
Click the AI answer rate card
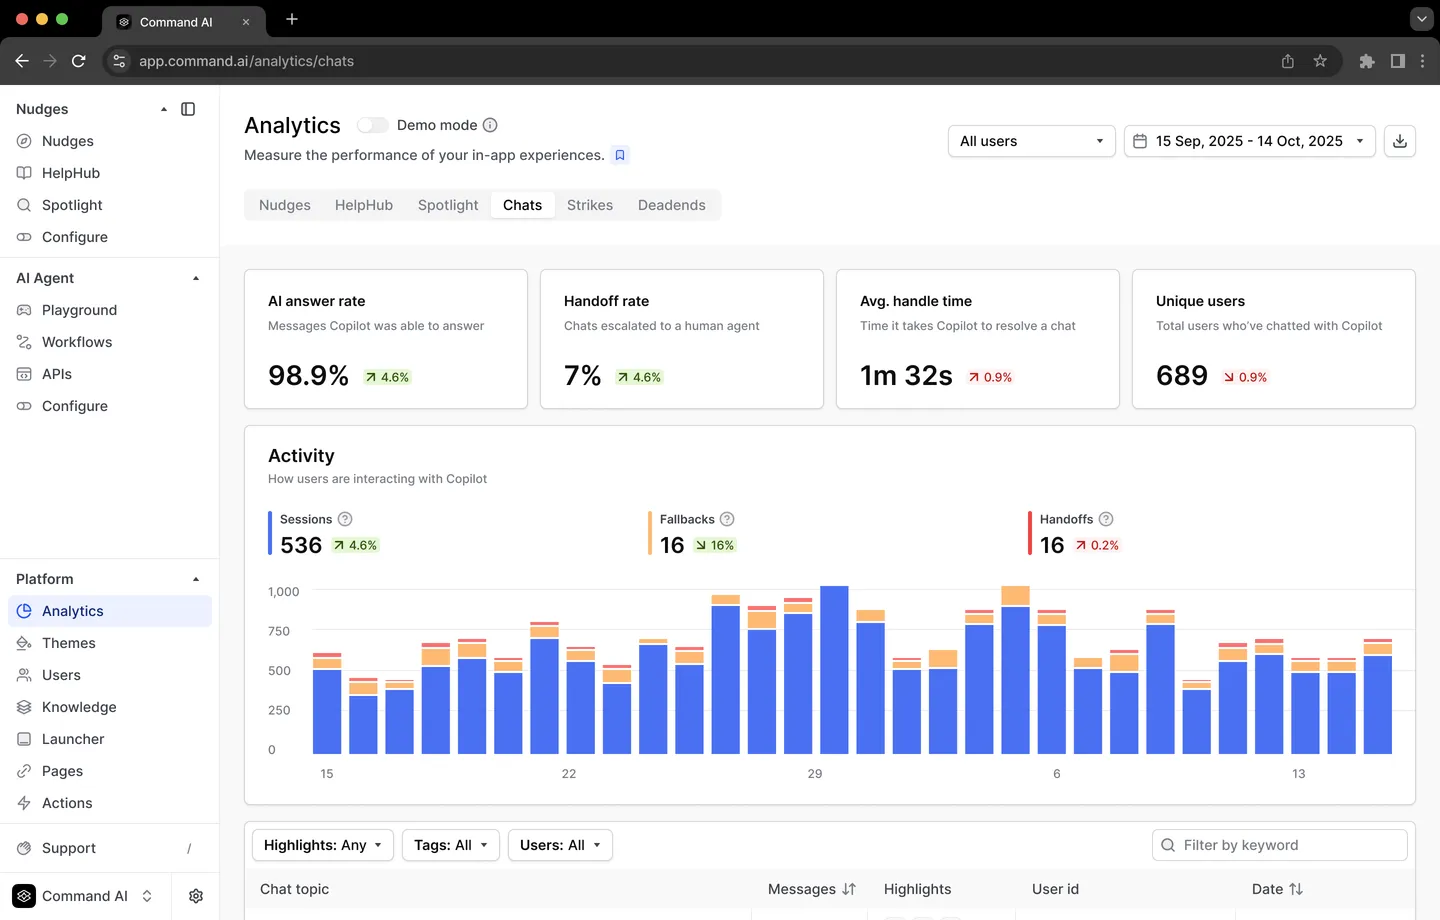tap(386, 339)
